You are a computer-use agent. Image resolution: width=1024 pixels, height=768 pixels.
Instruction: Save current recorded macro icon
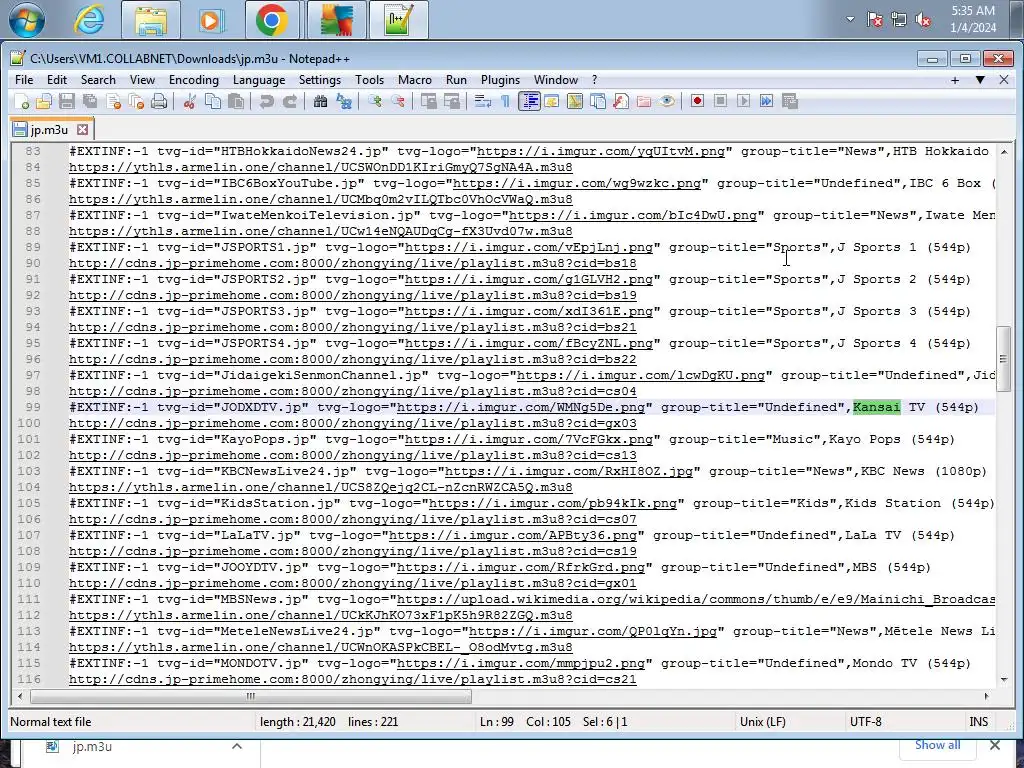(790, 101)
